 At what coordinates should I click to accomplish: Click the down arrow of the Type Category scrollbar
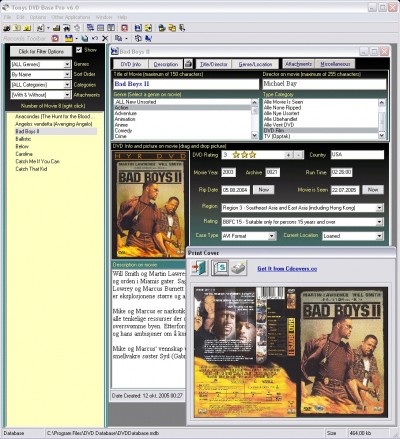click(x=381, y=136)
